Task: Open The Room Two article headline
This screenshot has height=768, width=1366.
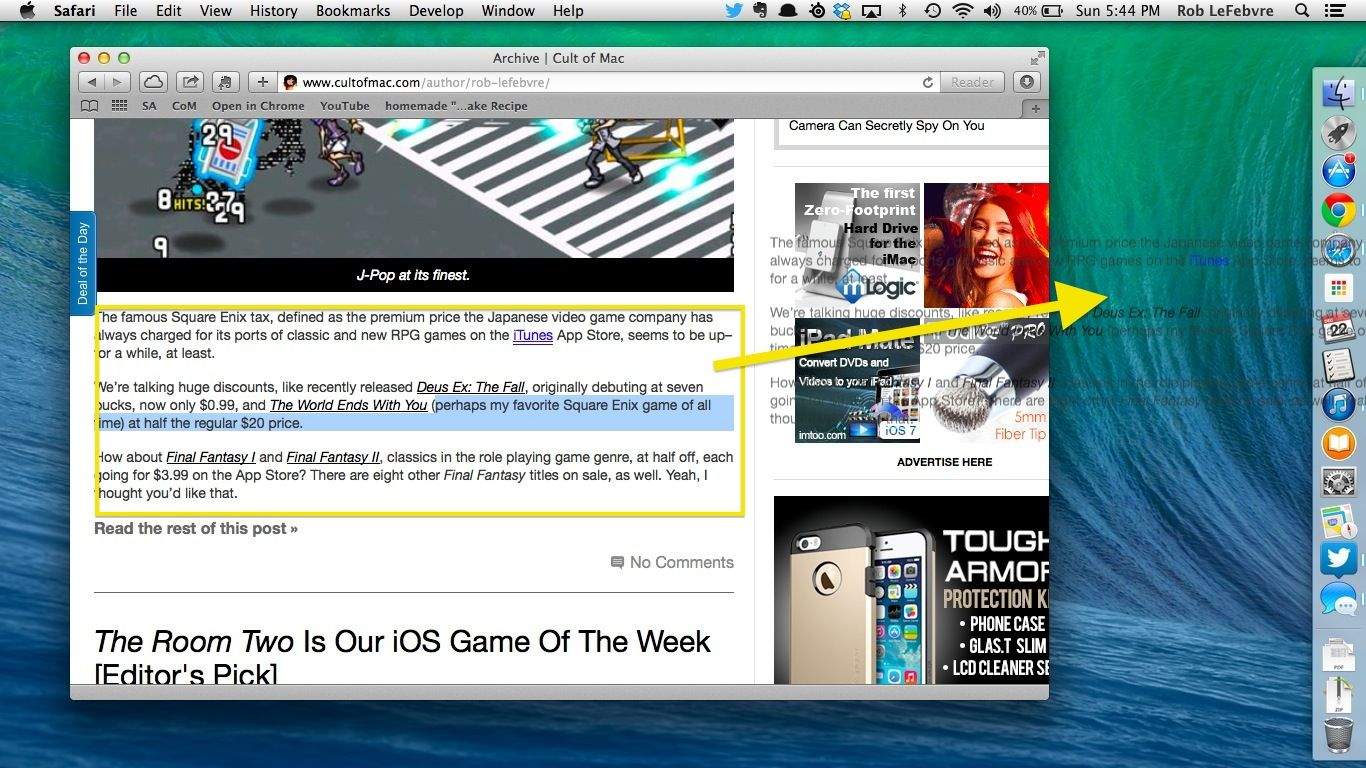Action: pyautogui.click(x=402, y=656)
